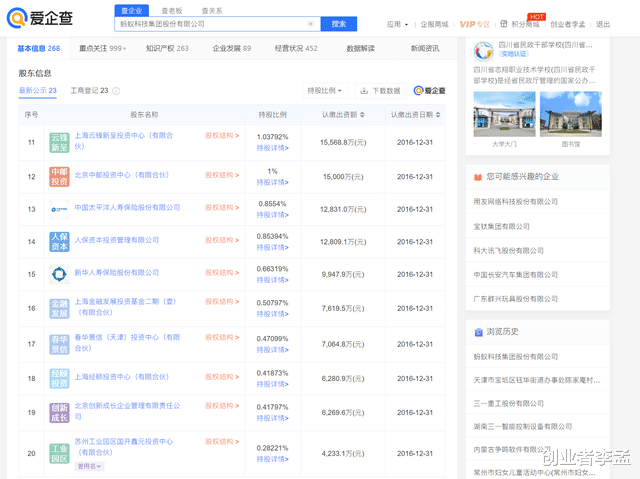Select the 数据解读 tab
640x479 pixels.
point(360,49)
